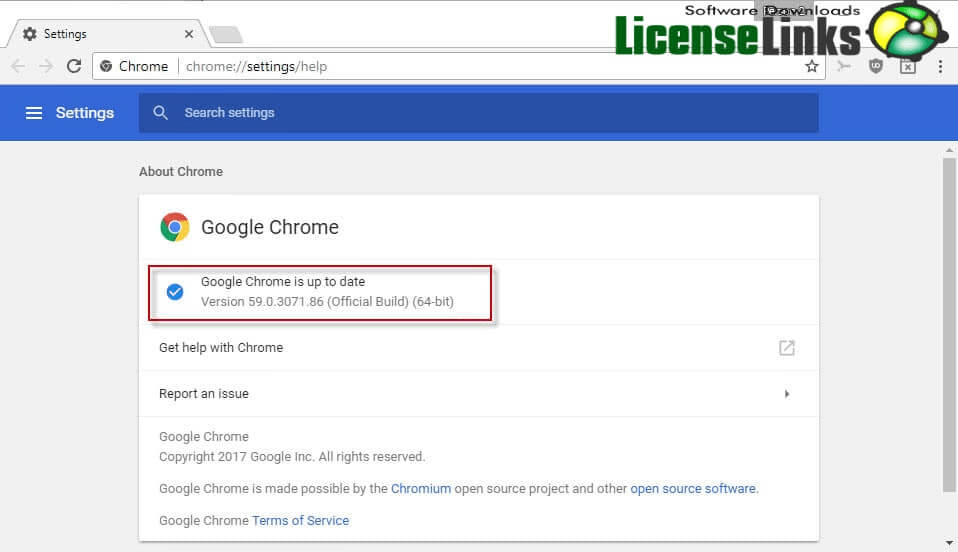Viewport: 958px width, 552px height.
Task: Click the magnifier icon in search settings
Action: pyautogui.click(x=160, y=112)
